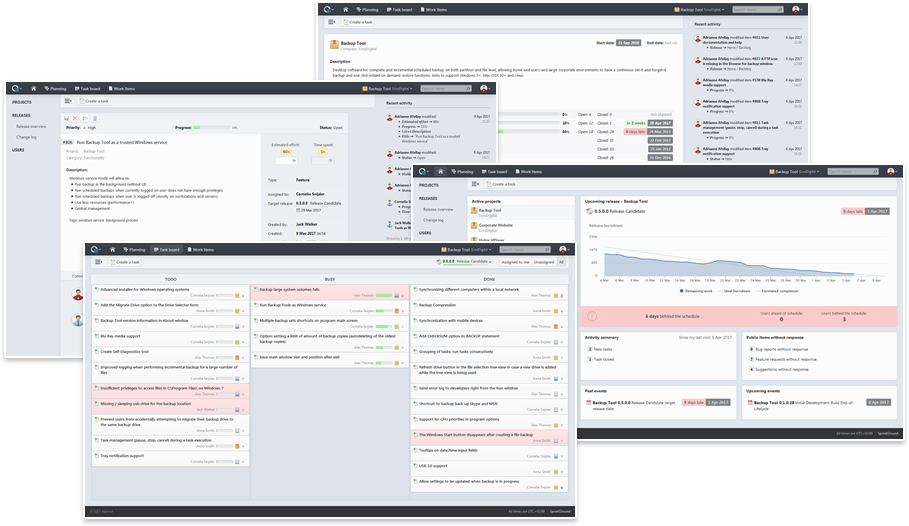Select the 'All' filter on the task board
This screenshot has width=909, height=526.
click(561, 262)
